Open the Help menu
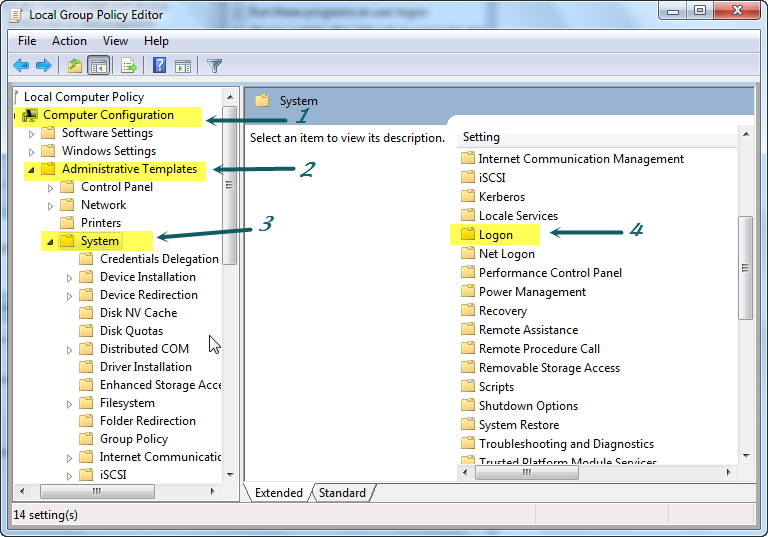Screen dimensions: 768x537 156,41
